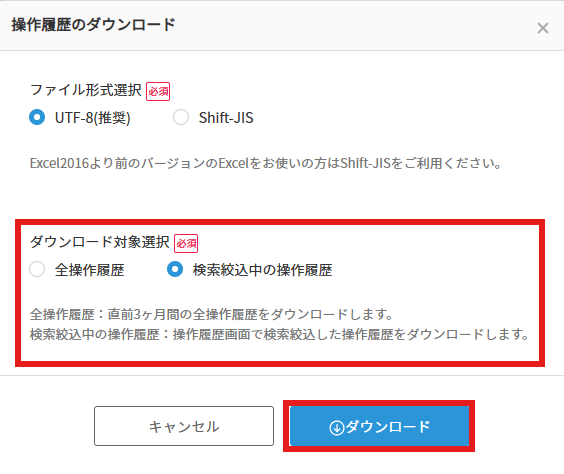Viewport: 564px width, 474px height.
Task: Click the download arrow icon in the button
Action: (337, 428)
